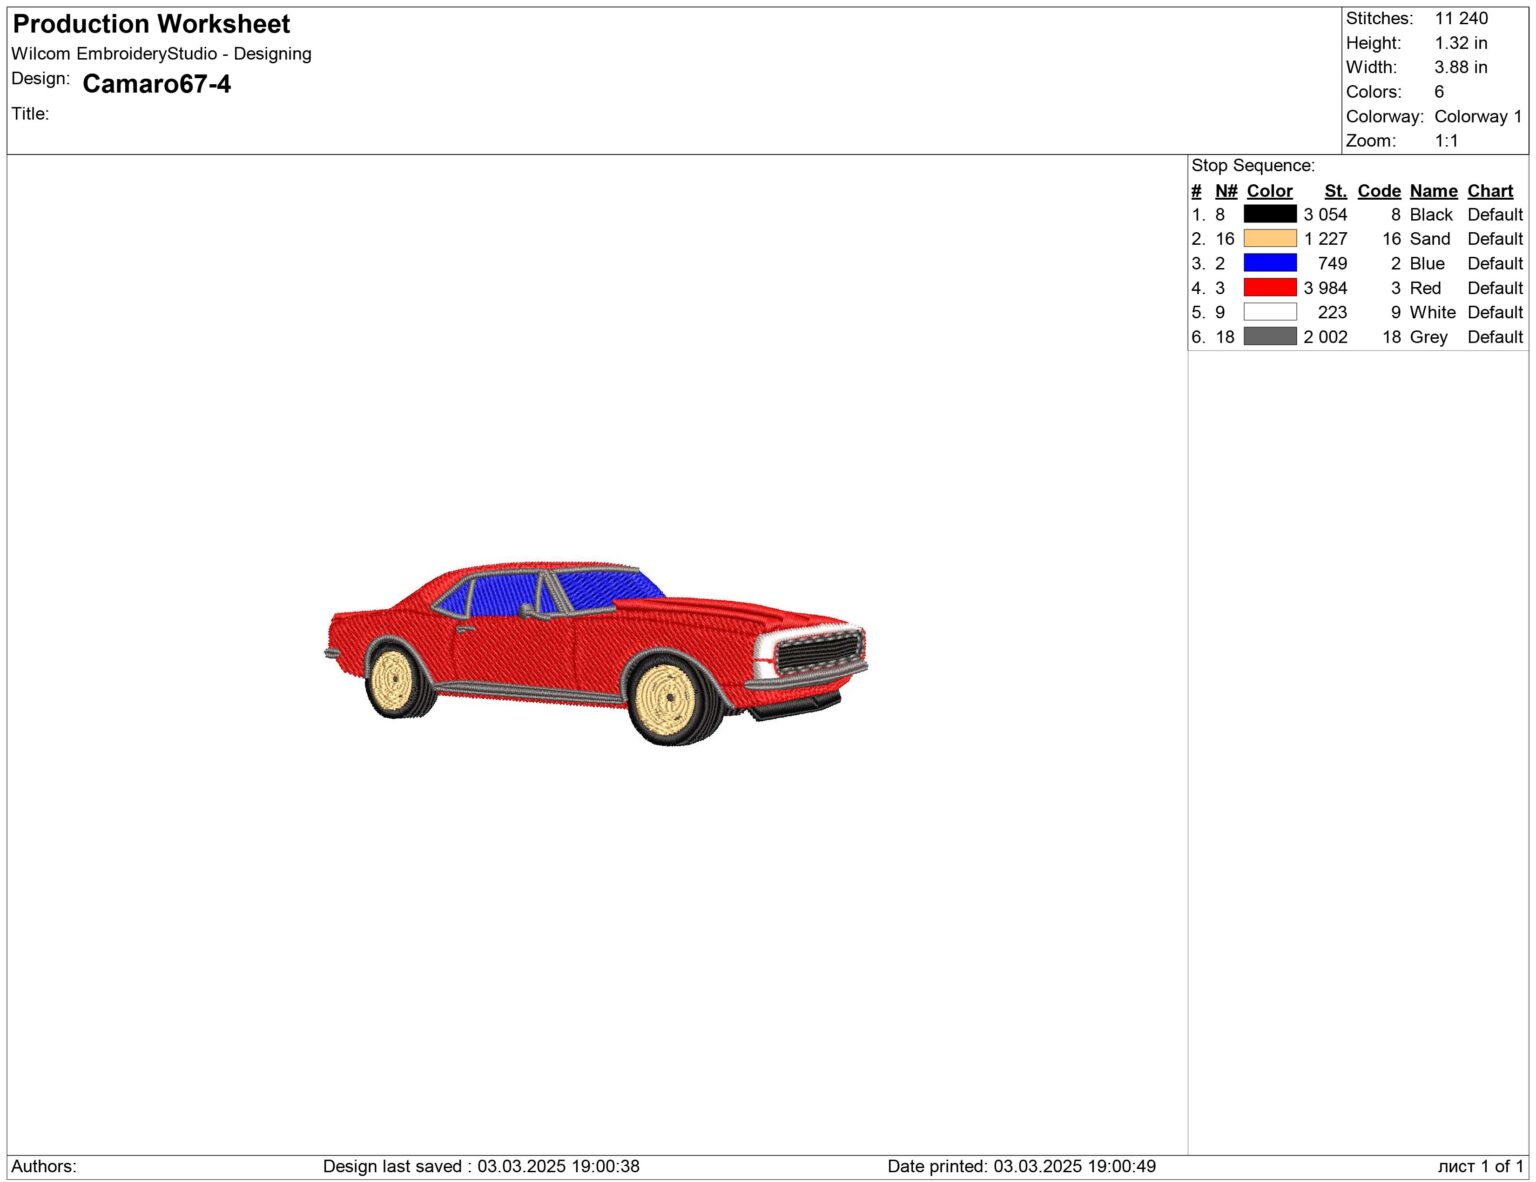Click the page number at bottom right
The image size is (1536, 1182).
click(1480, 1166)
